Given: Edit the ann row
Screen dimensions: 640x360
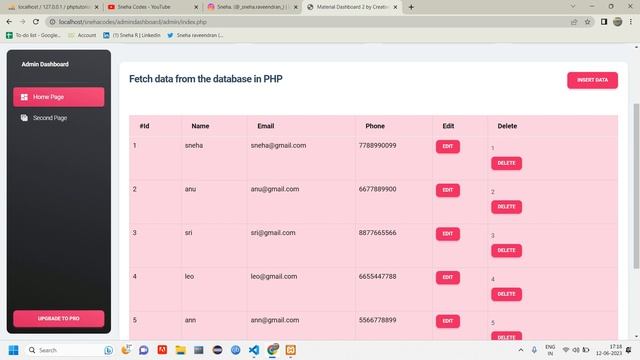Looking at the screenshot, I should (448, 321).
